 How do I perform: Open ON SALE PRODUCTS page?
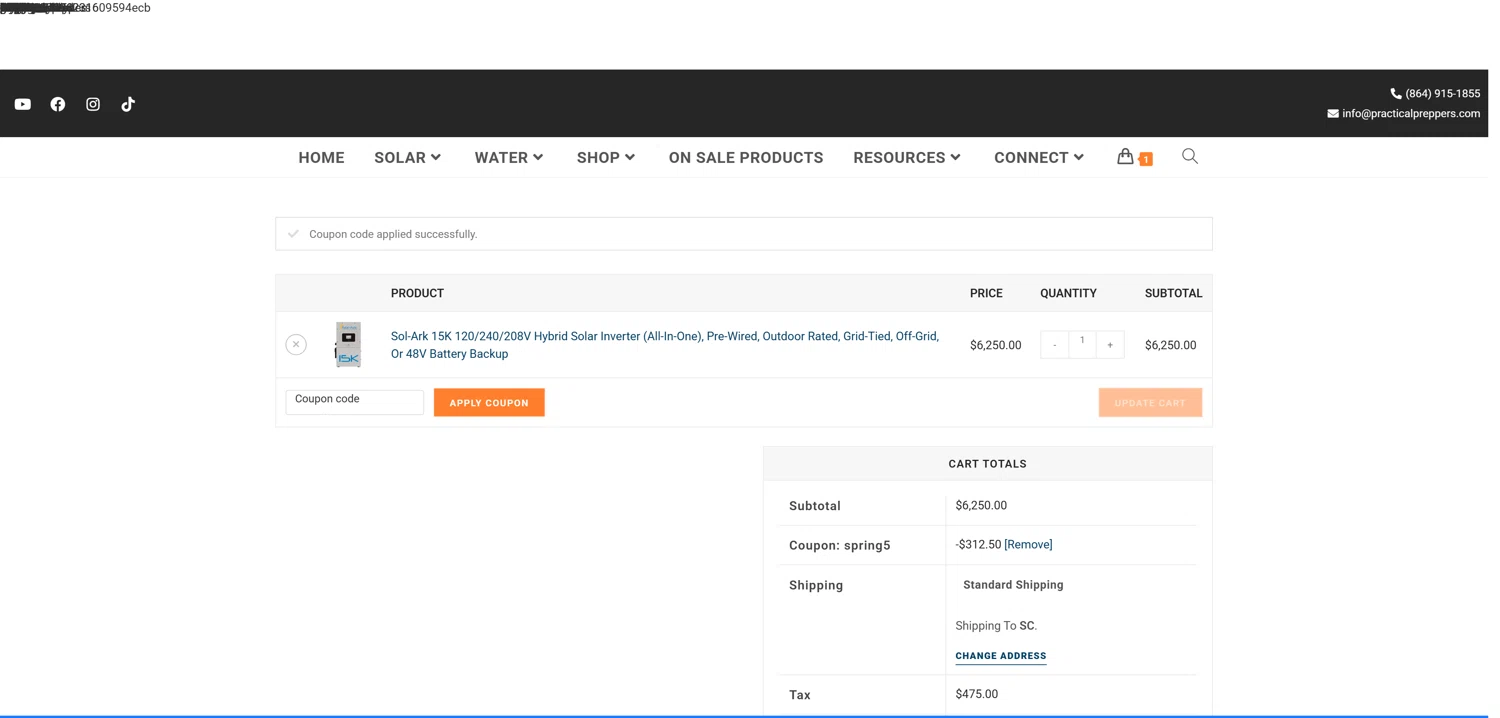click(x=746, y=158)
